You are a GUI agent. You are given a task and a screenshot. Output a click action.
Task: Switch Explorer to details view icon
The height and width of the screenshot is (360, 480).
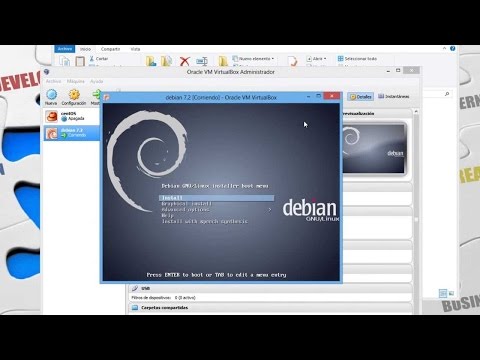point(443,293)
